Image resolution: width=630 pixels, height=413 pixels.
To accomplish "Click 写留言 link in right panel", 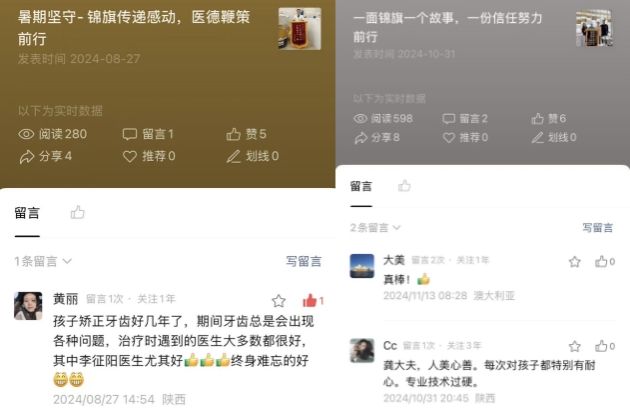I will (598, 228).
